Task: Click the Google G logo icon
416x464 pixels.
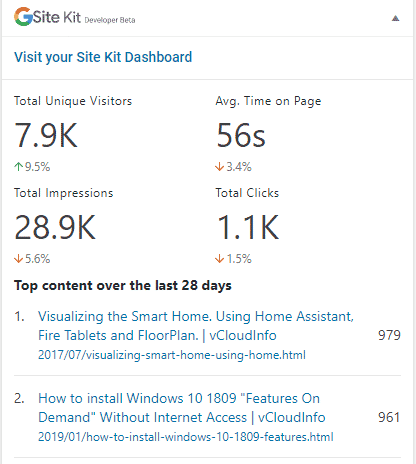Action: (23, 17)
